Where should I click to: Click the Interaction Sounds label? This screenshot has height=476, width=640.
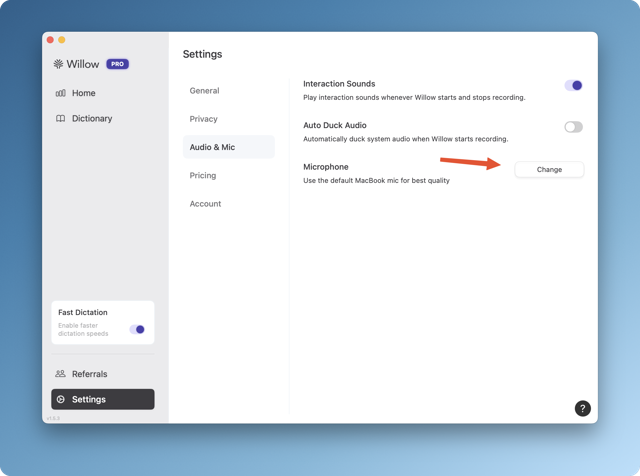[339, 84]
